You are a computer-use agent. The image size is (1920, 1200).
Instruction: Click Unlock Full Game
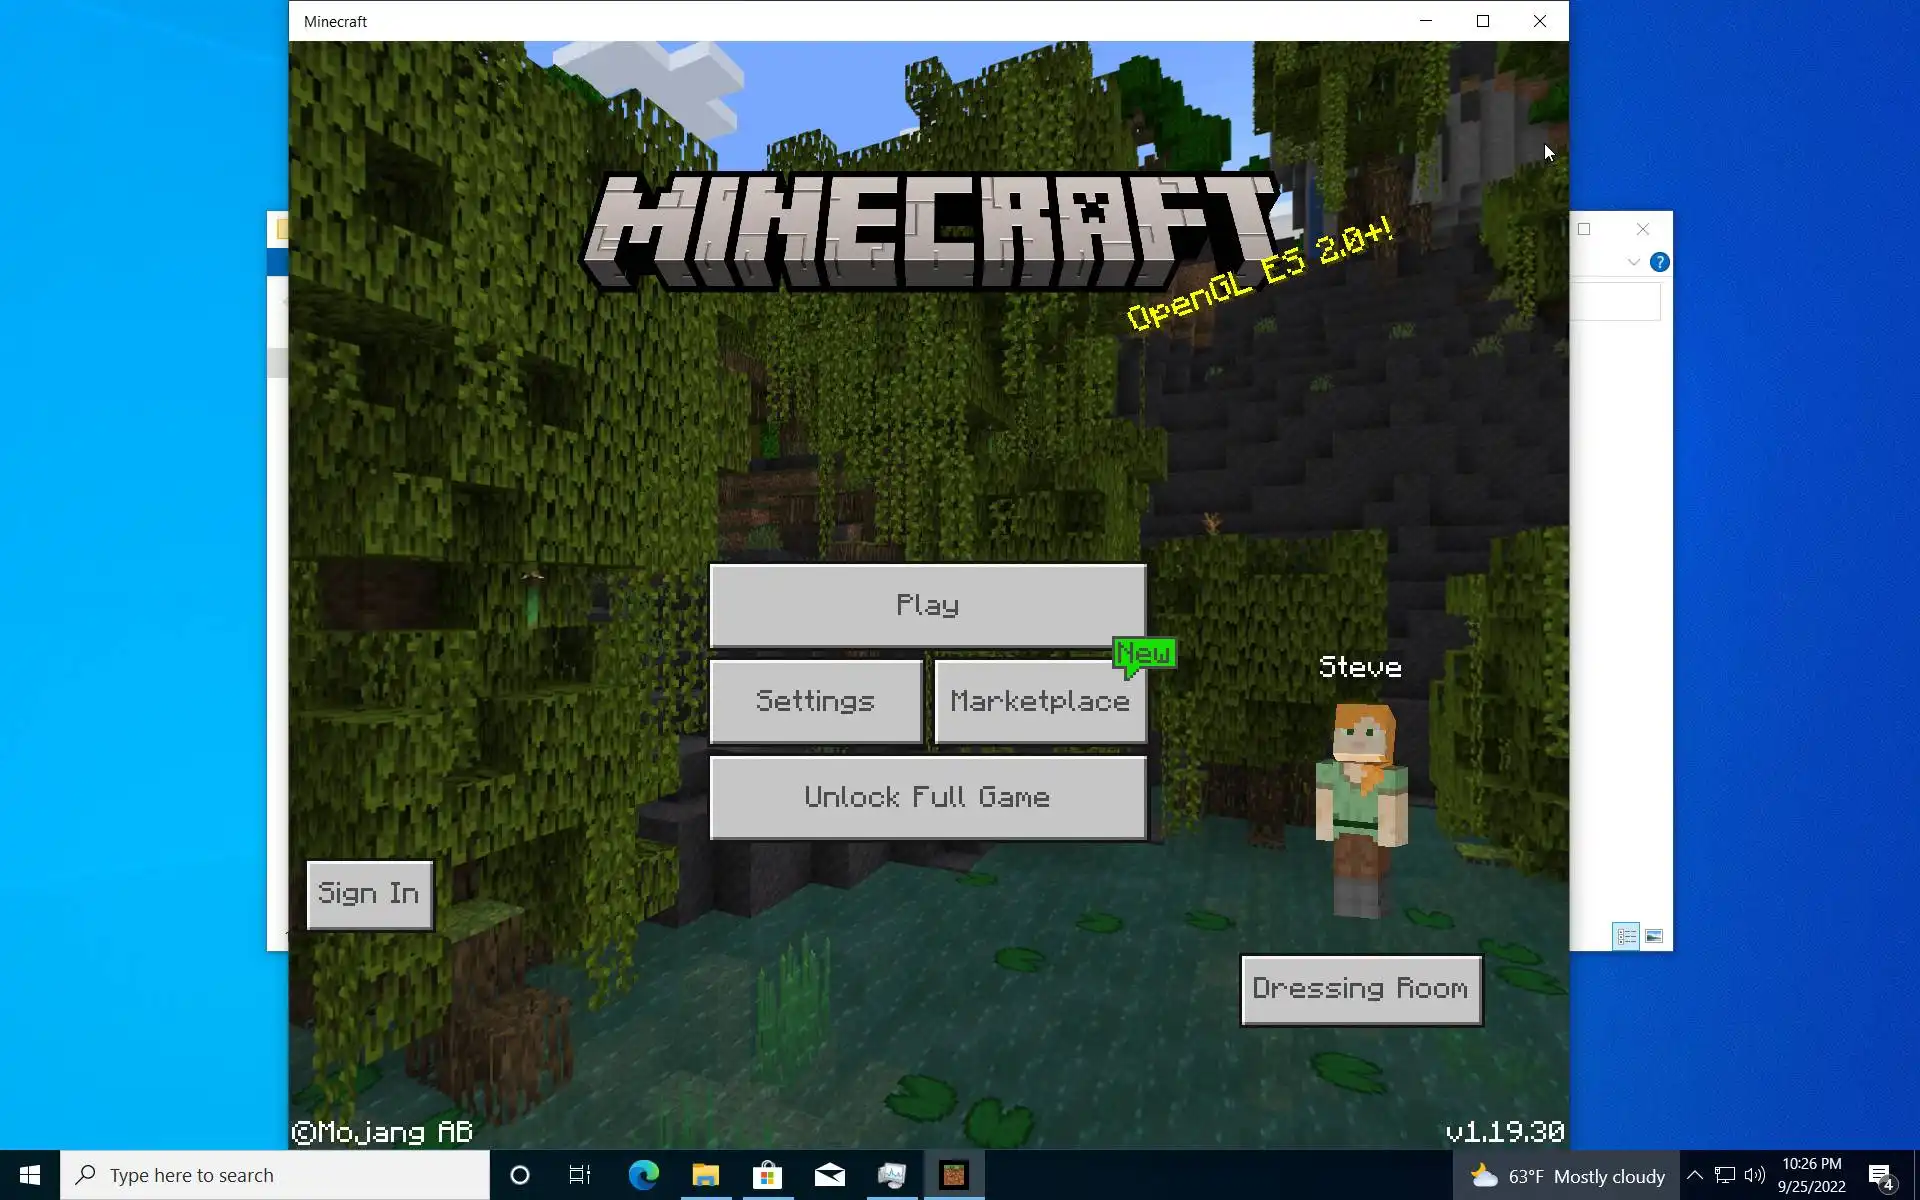coord(927,797)
